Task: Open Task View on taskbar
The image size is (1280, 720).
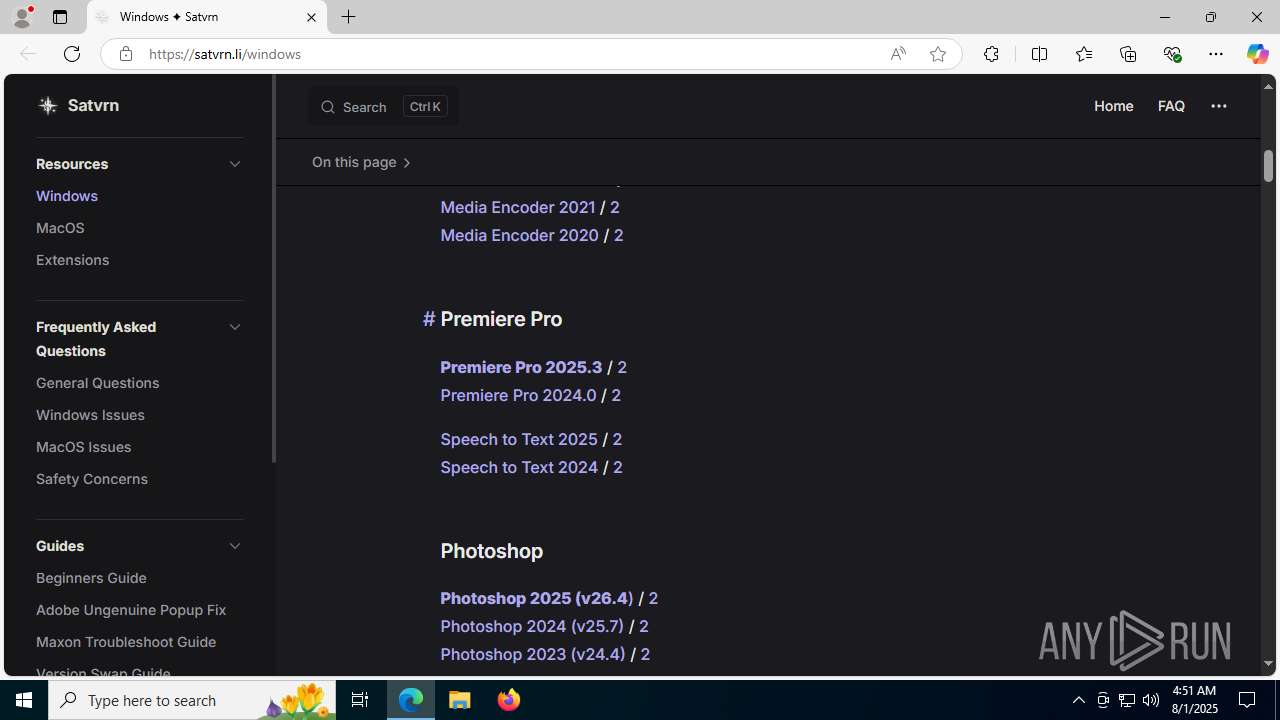Action: click(x=360, y=700)
